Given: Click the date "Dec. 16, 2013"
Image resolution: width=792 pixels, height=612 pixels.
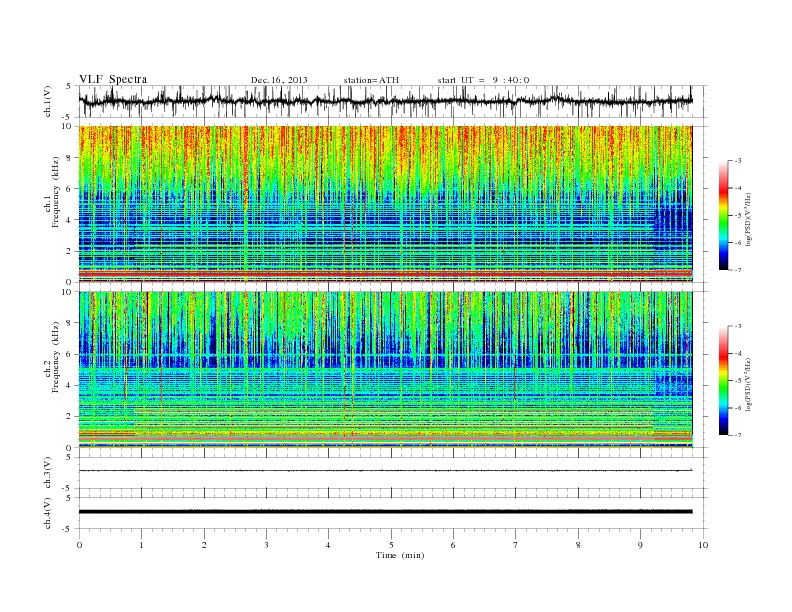Looking at the screenshot, I should click(279, 80).
